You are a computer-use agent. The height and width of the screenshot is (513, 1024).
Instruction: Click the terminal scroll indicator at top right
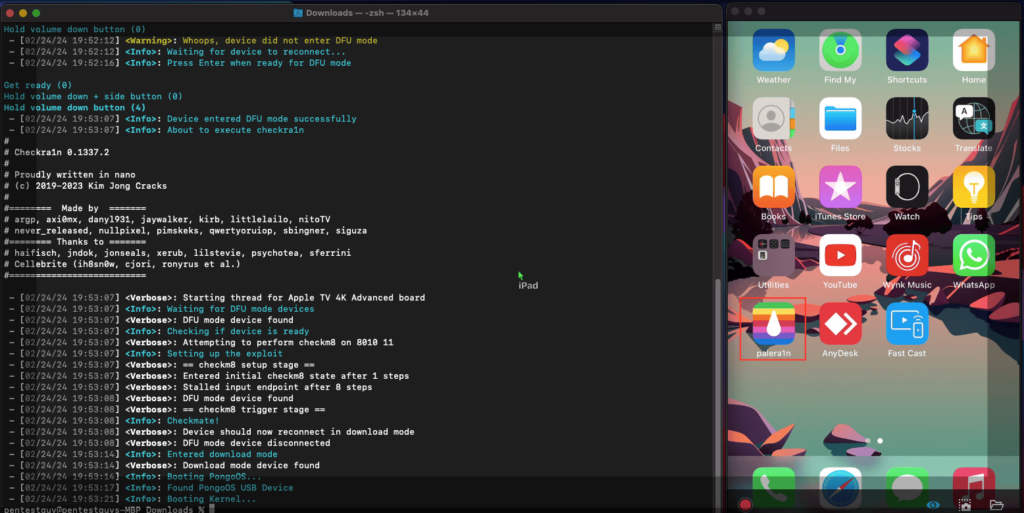[718, 27]
